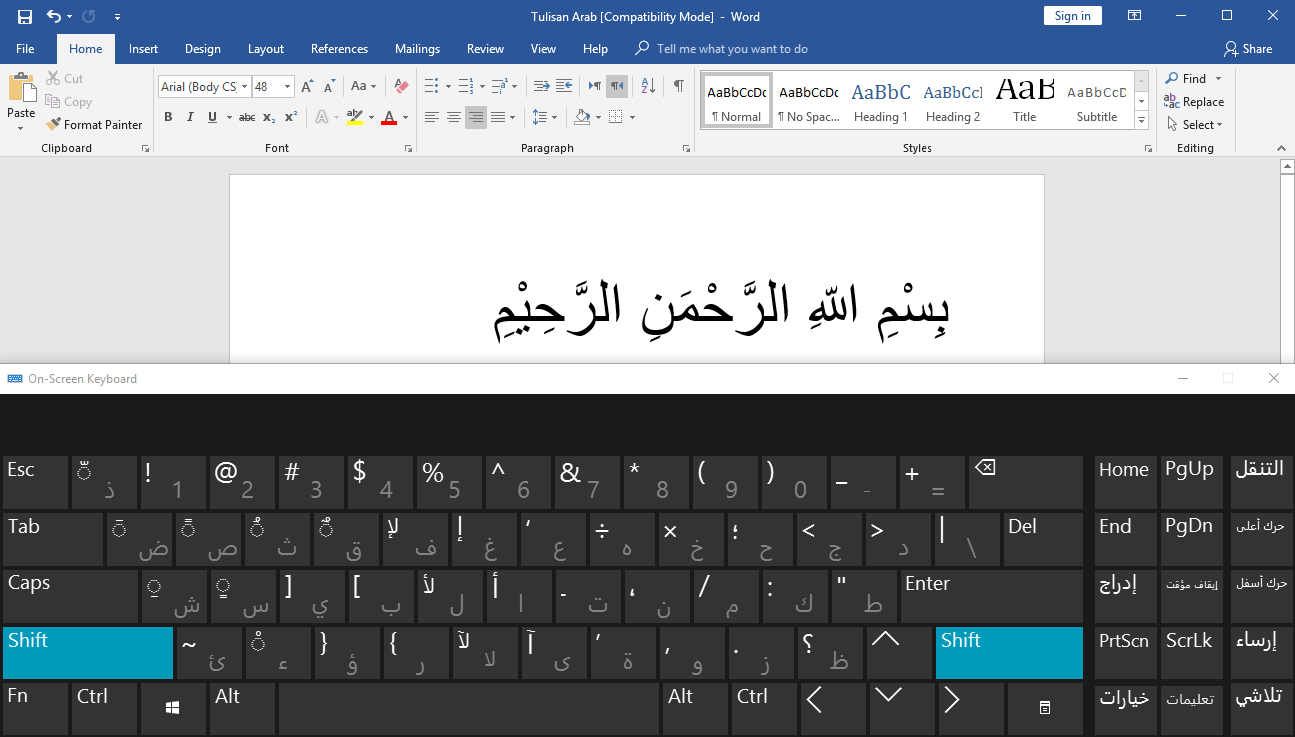Screen dimensions: 1295x737
Task: Increase paragraph indent
Action: point(564,86)
